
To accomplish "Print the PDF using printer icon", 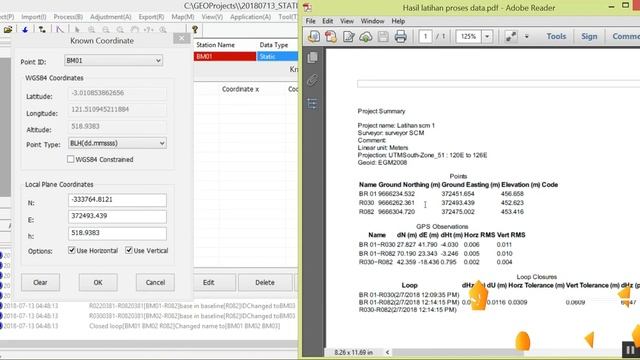I will tap(400, 36).
